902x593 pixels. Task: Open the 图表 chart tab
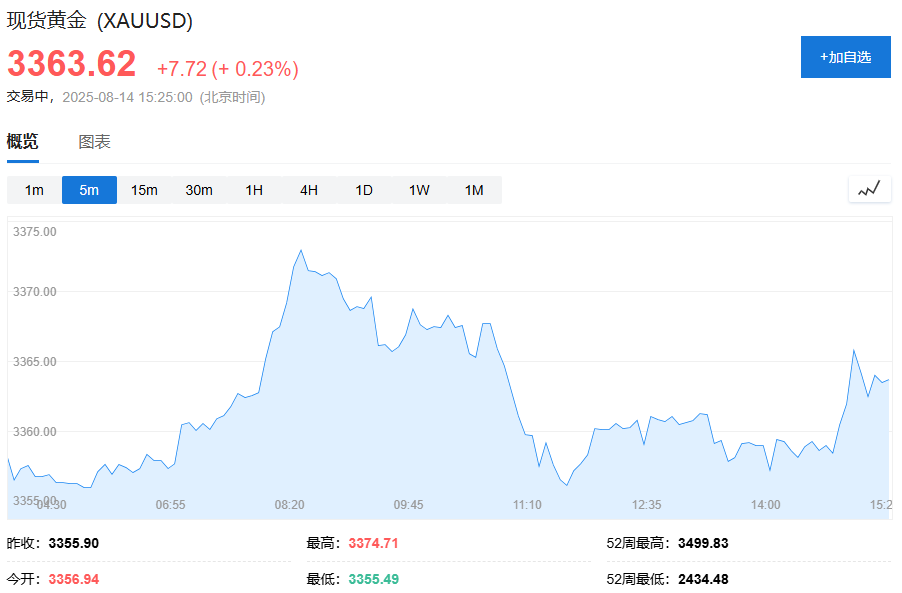click(94, 141)
